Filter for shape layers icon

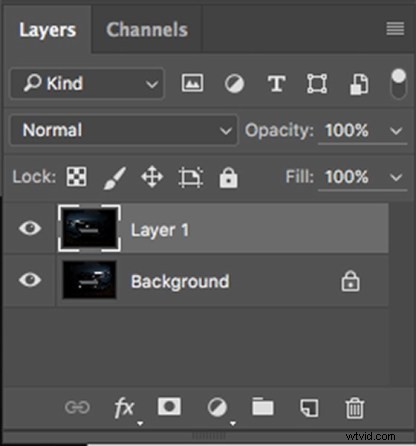pyautogui.click(x=317, y=84)
